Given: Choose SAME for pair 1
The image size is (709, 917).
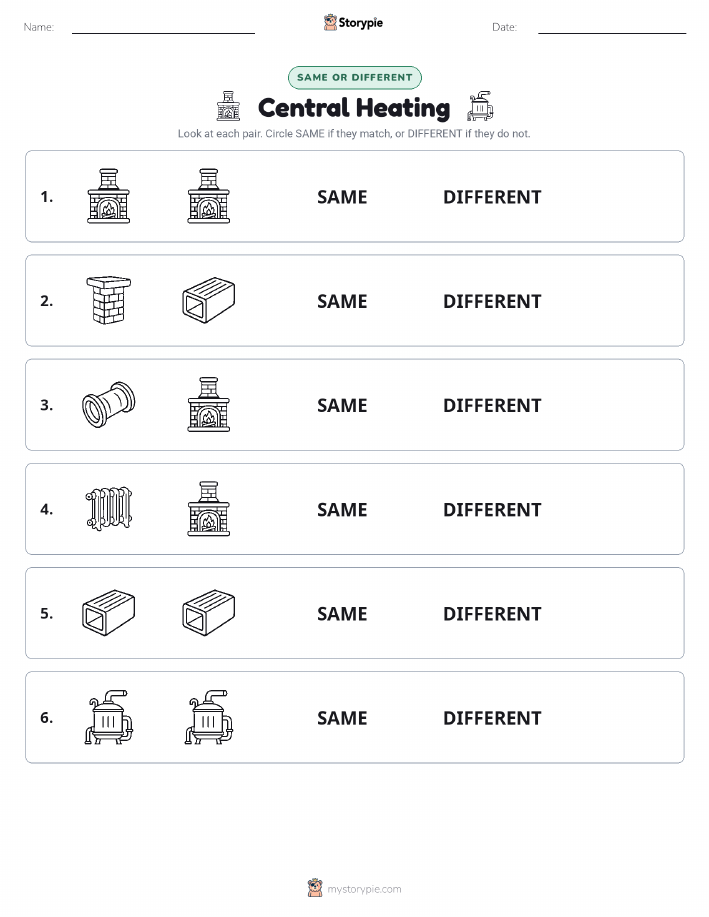Looking at the screenshot, I should [x=342, y=197].
